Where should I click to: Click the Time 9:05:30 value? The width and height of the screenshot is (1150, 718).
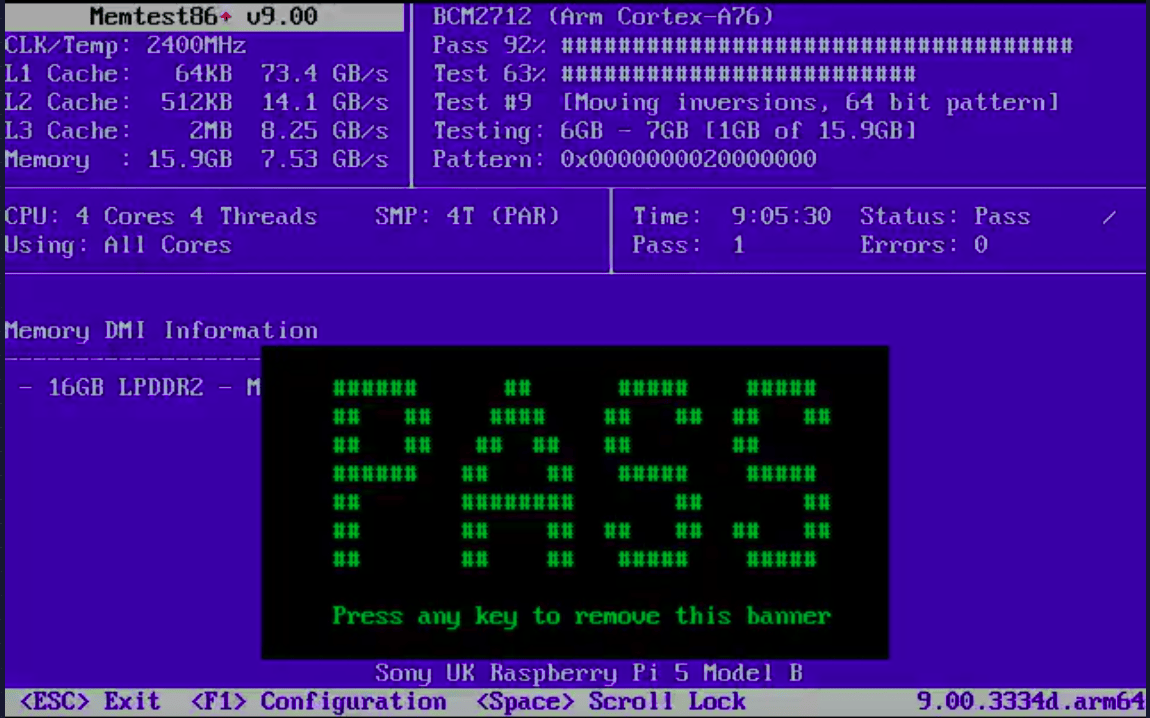[x=781, y=217]
